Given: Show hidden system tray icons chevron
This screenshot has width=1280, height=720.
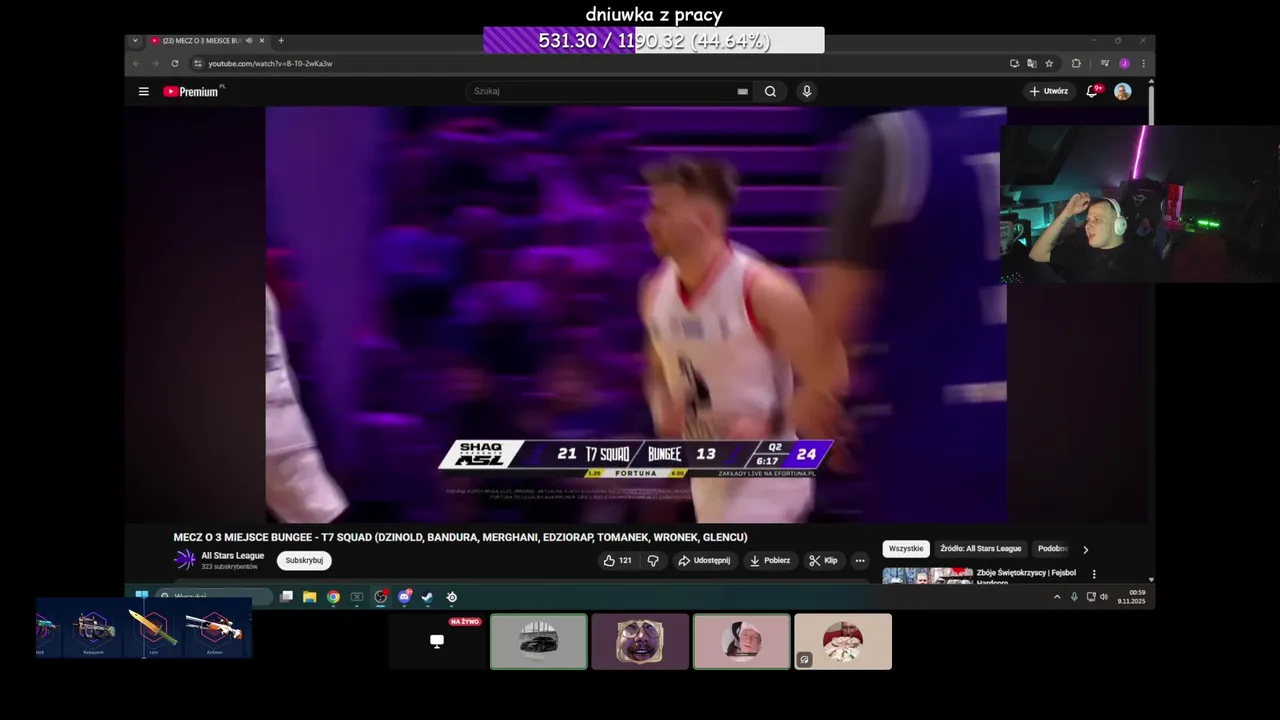Looking at the screenshot, I should pos(1057,597).
